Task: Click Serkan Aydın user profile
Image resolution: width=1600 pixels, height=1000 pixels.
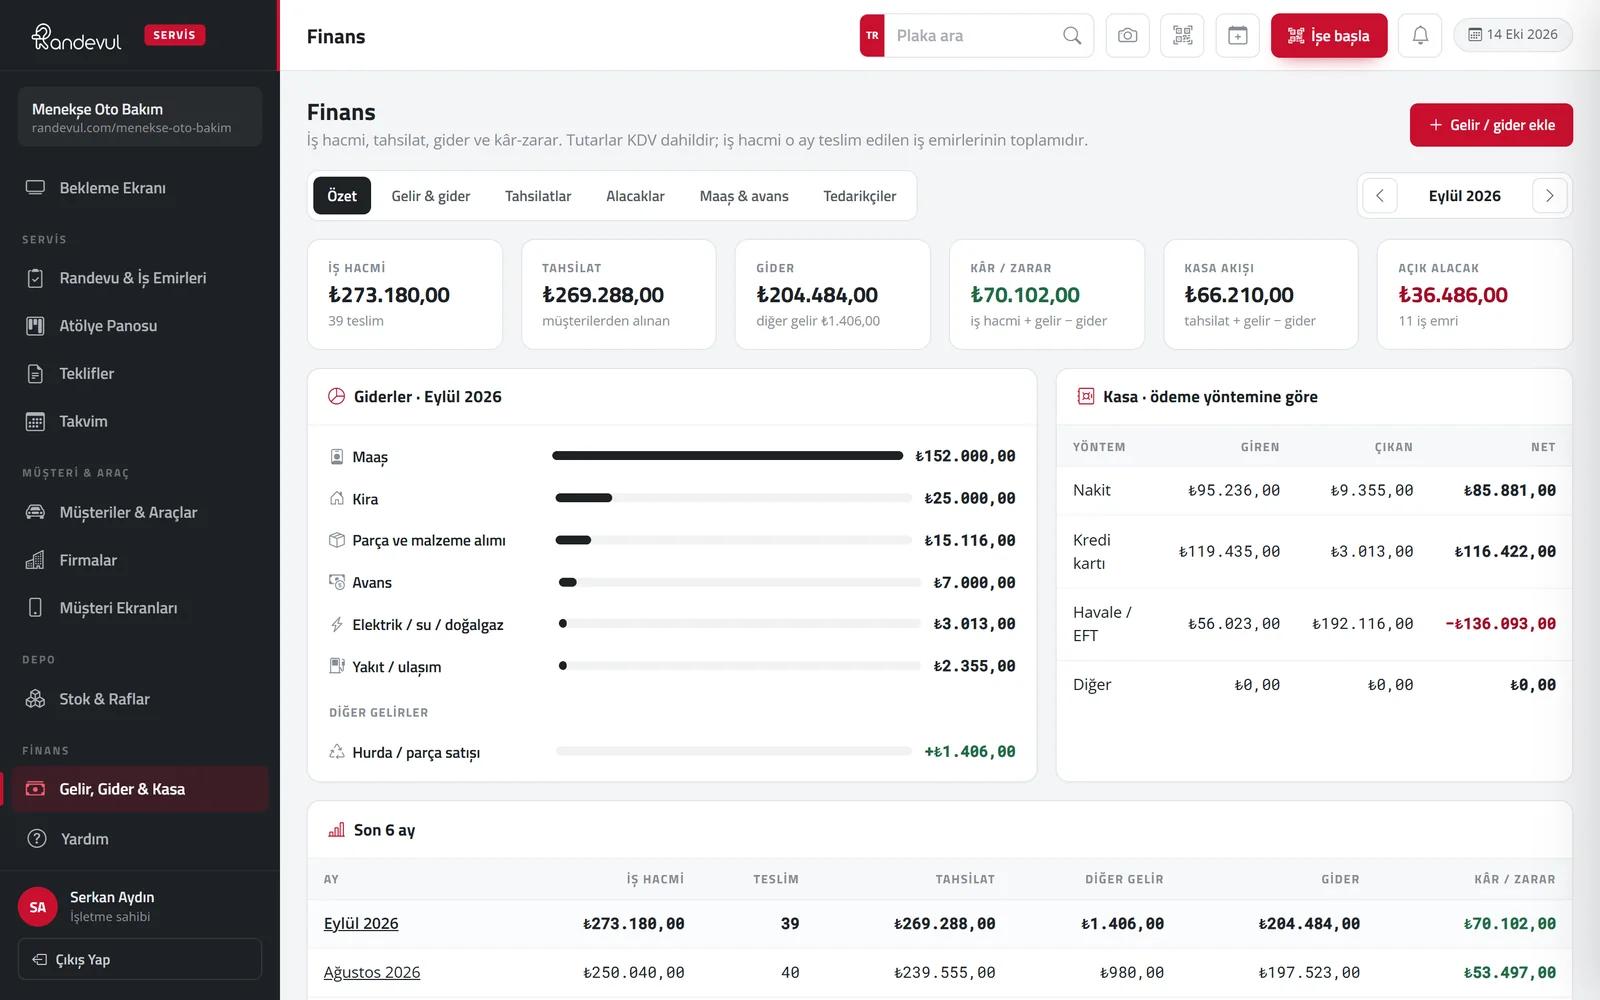Action: click(x=140, y=906)
